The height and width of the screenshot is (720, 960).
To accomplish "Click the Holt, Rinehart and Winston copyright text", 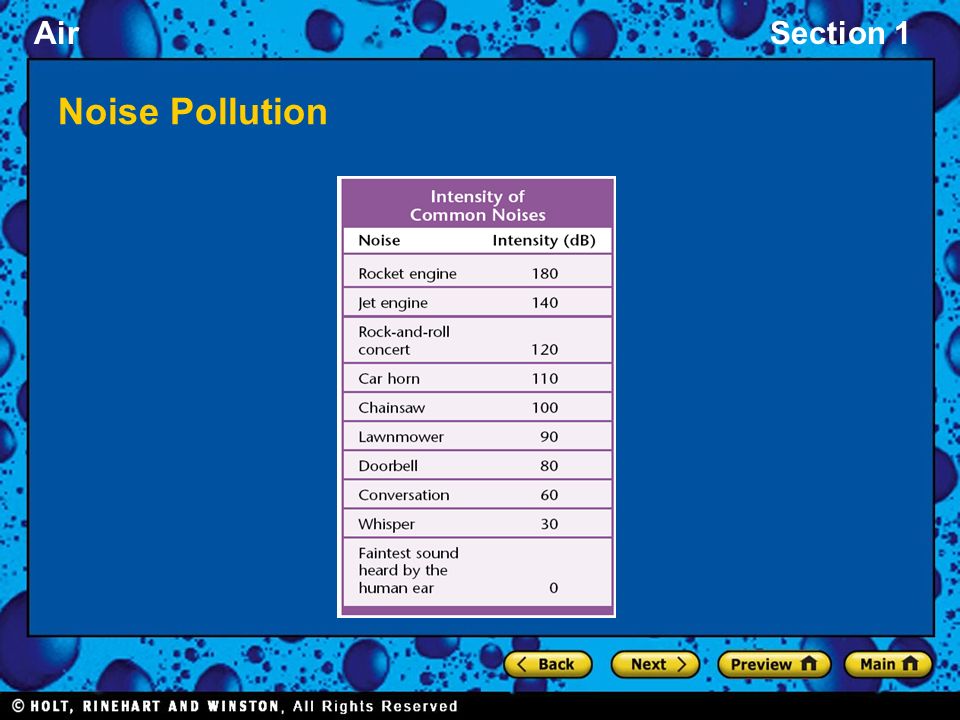I will tap(235, 706).
